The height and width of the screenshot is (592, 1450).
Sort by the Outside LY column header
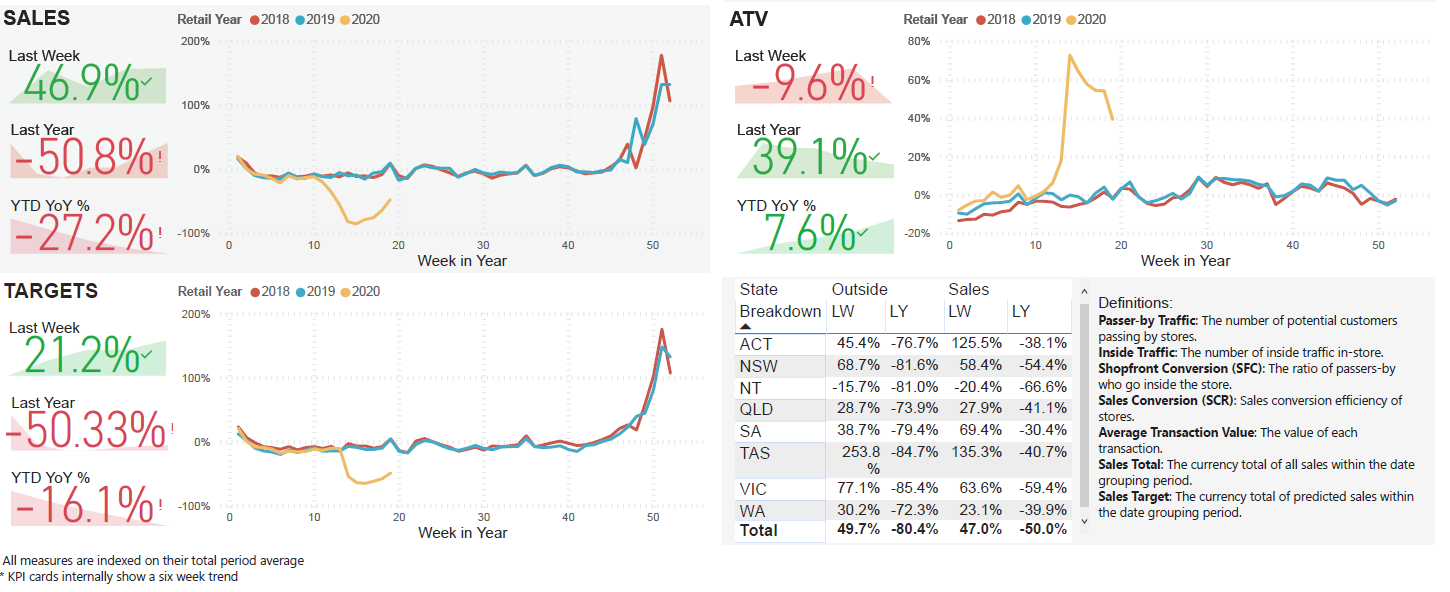tap(899, 312)
